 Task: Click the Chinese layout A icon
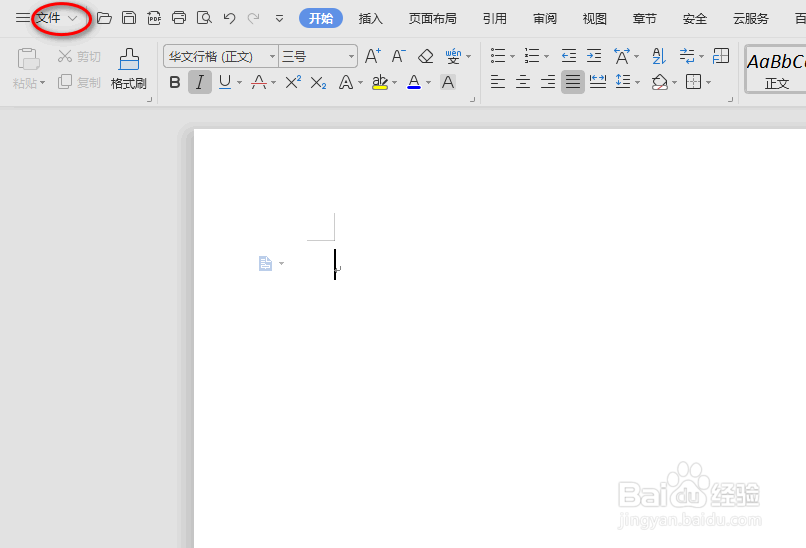[x=622, y=56]
